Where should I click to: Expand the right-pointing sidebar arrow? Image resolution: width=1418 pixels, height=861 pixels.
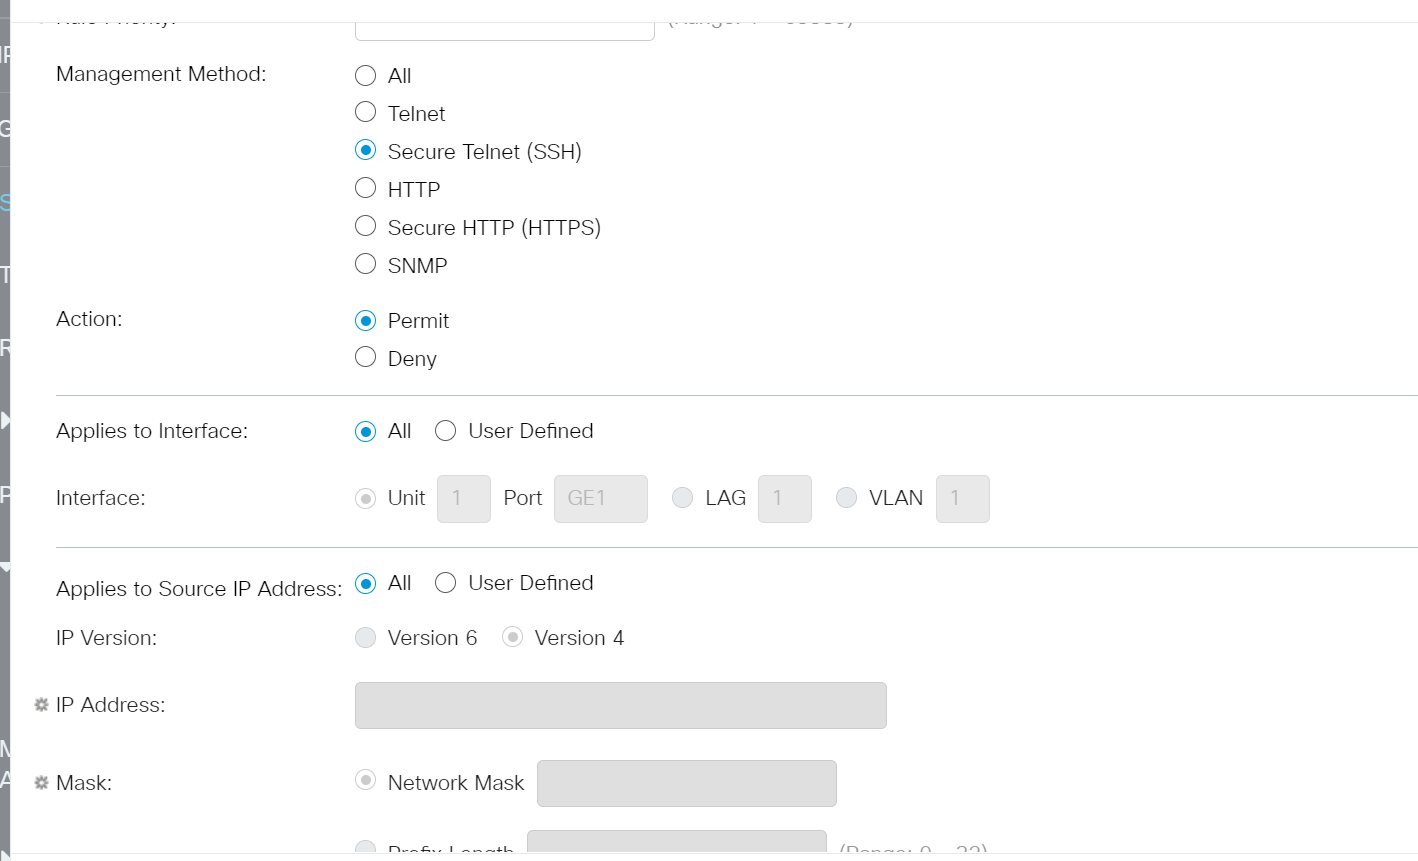click(x=8, y=418)
